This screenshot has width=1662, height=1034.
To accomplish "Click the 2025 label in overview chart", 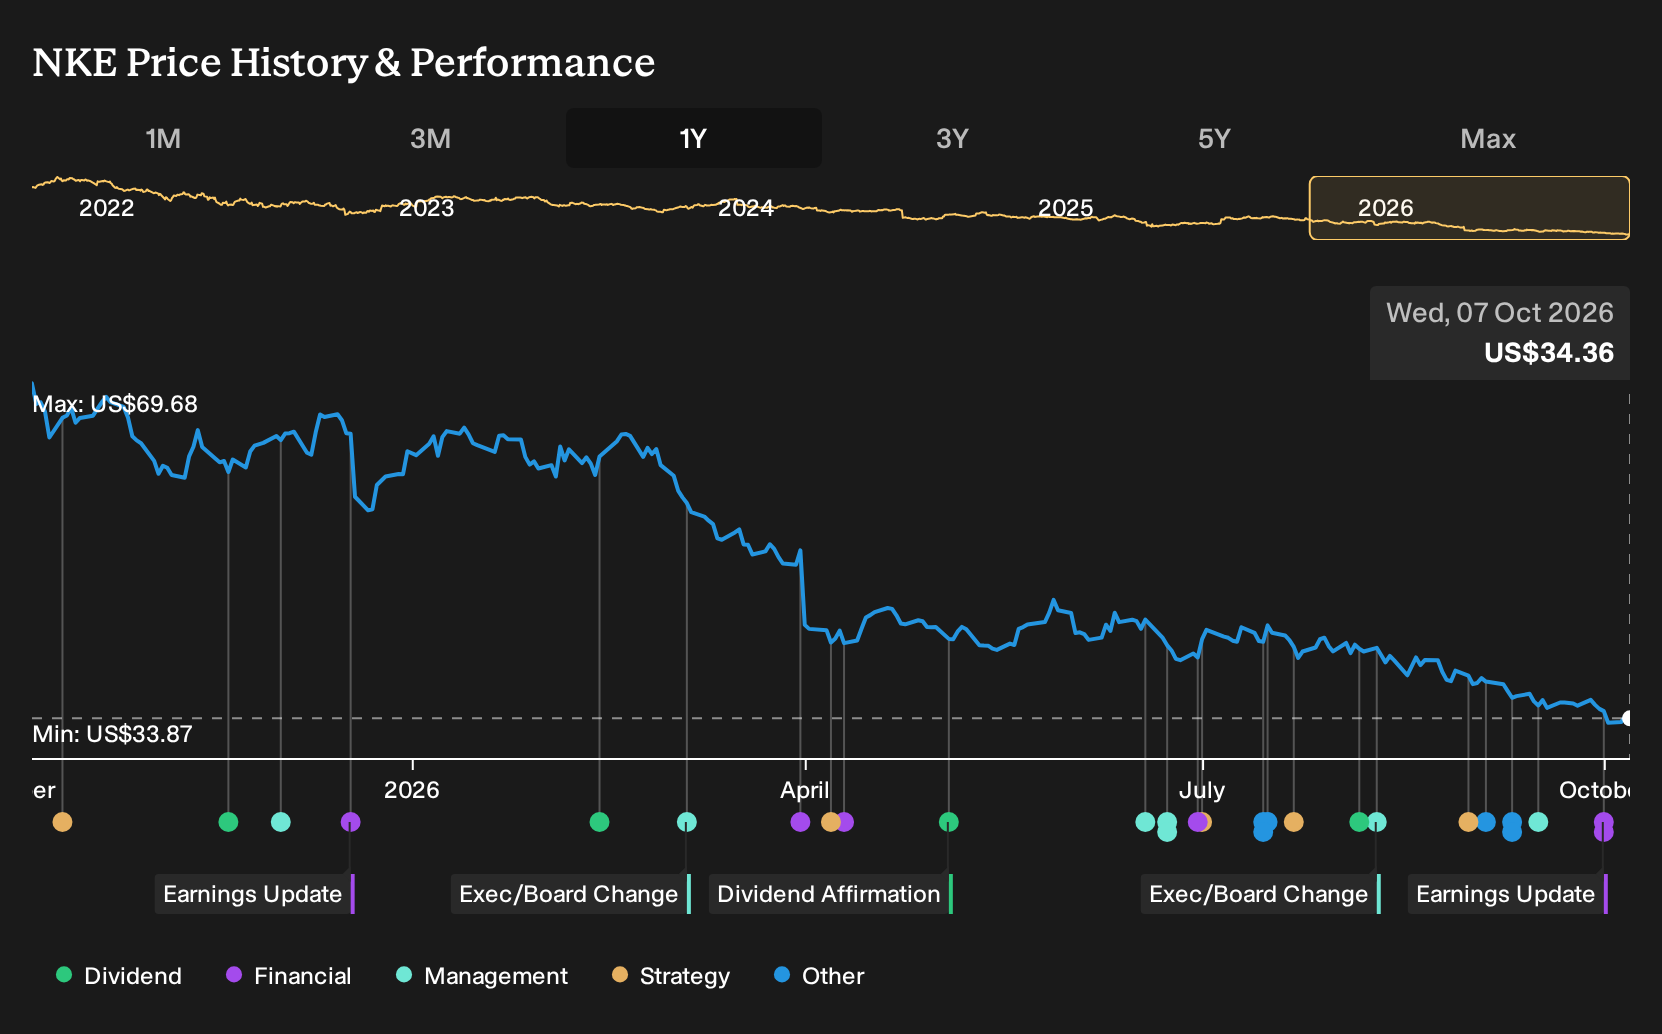I will click(1066, 208).
